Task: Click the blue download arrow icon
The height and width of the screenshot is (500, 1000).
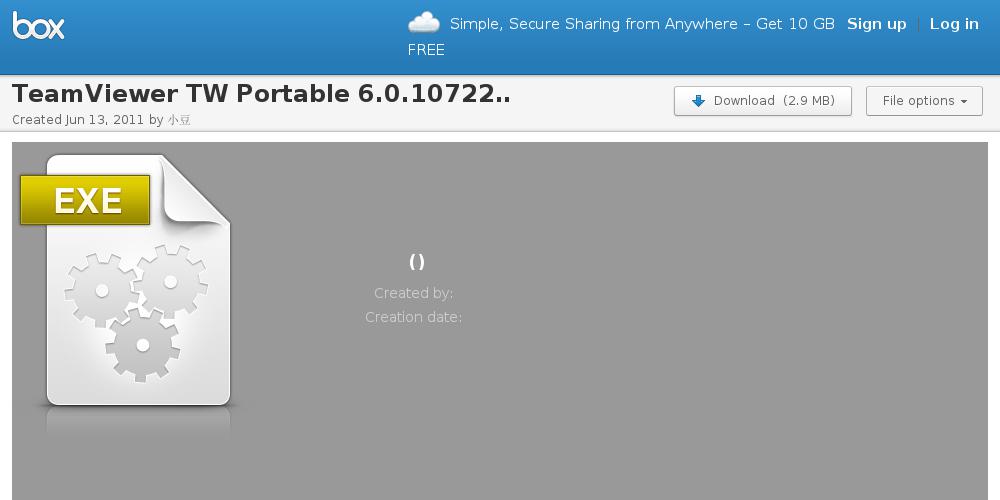Action: (698, 101)
